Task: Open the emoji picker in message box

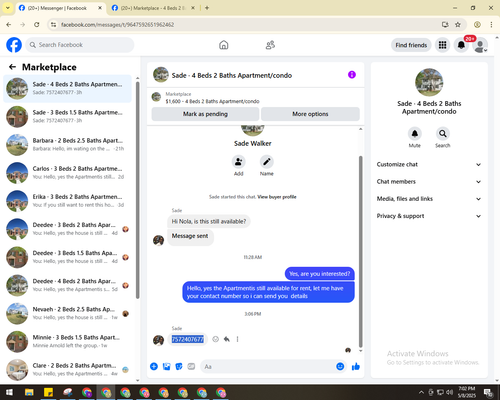Action: 340,366
